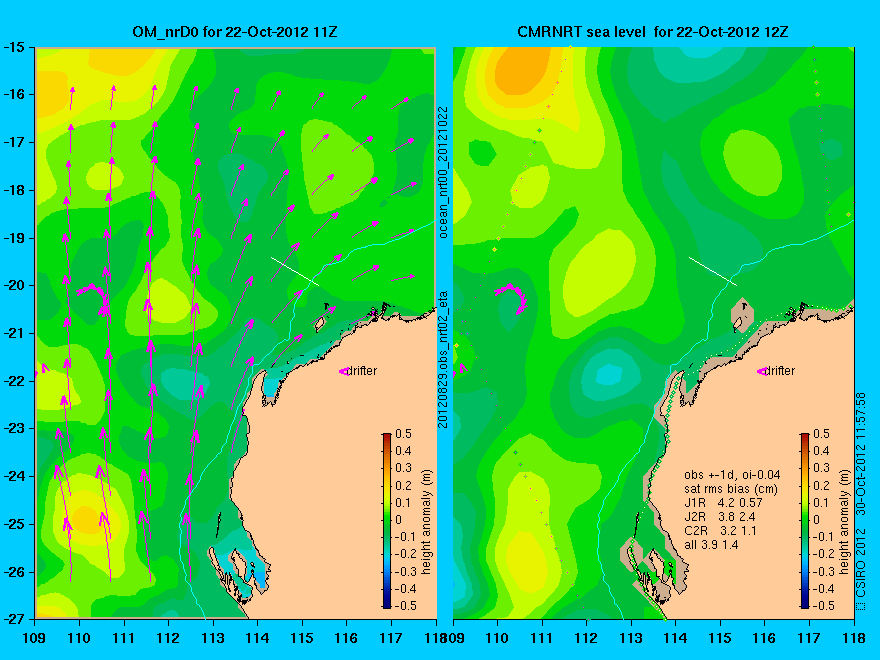Click the -25 latitude axis label
Screen dimensions: 880x660
tap(13, 524)
